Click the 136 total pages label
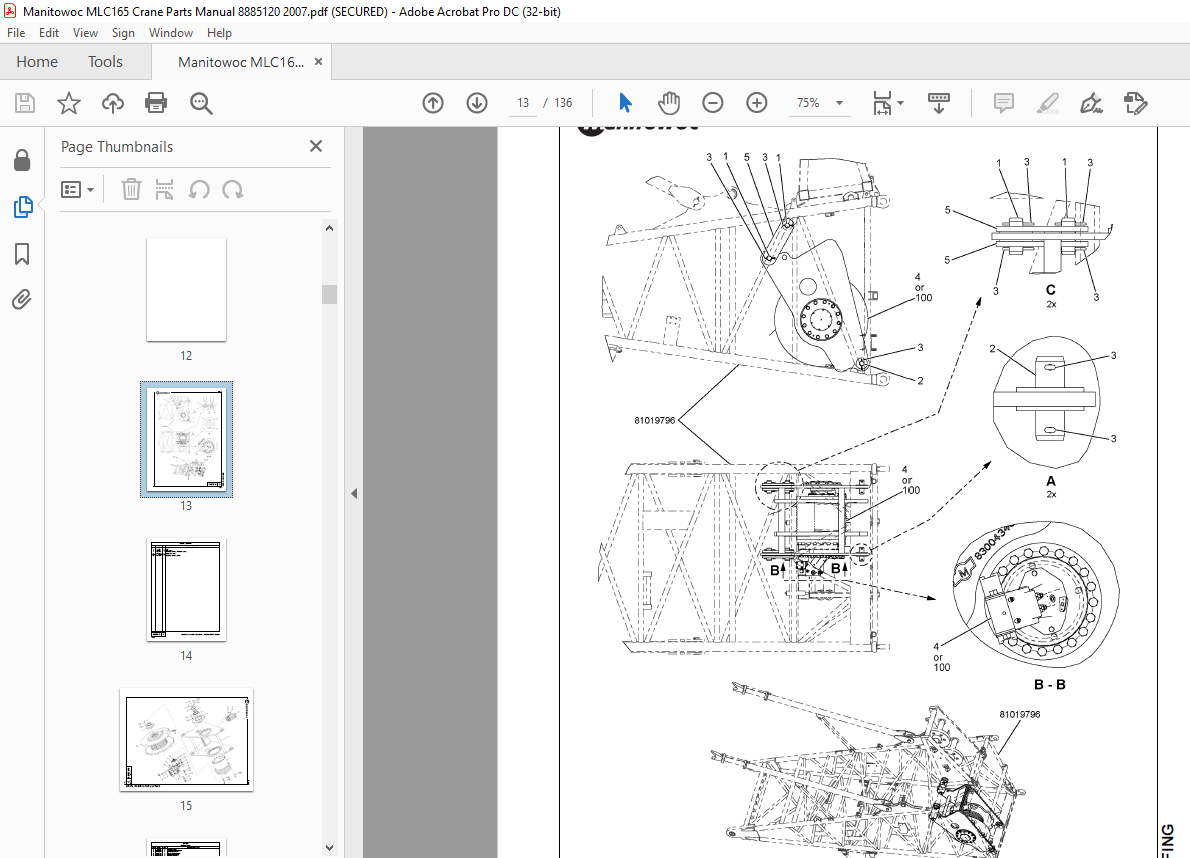Viewport: 1190px width, 858px height. click(x=563, y=103)
